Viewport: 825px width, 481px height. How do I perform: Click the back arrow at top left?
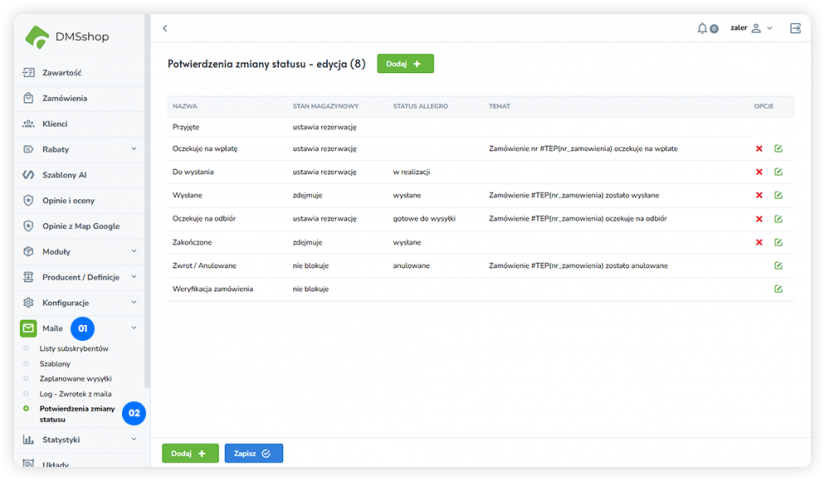(x=165, y=28)
